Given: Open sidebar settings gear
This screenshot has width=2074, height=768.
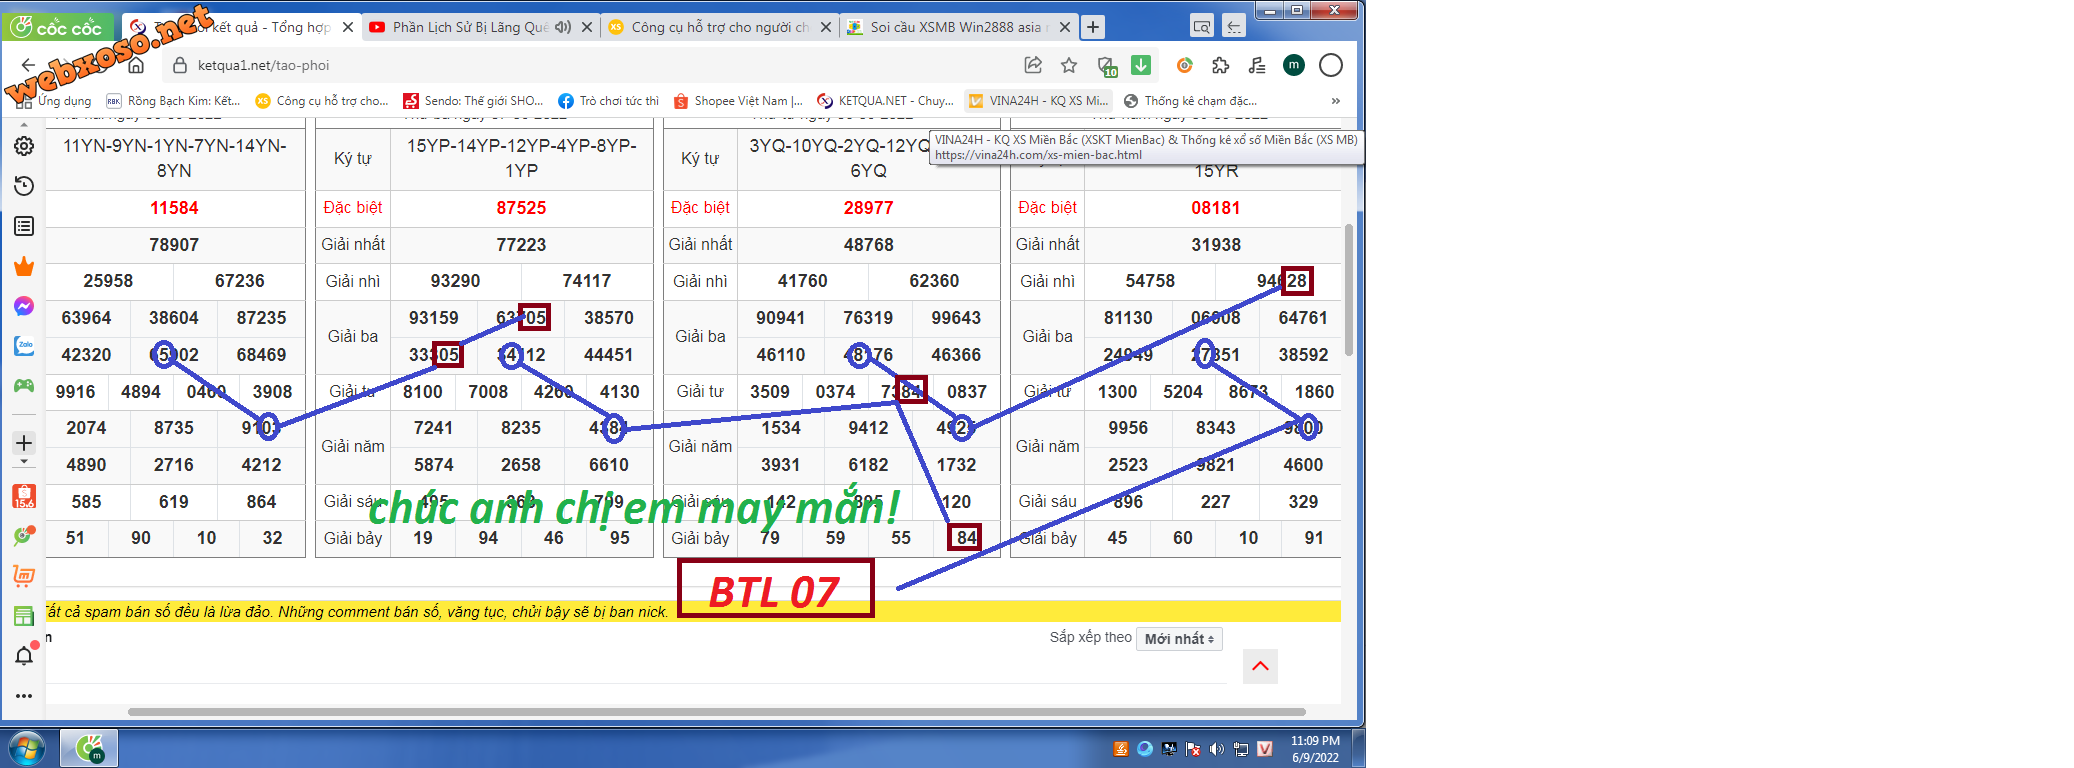Looking at the screenshot, I should click(24, 146).
